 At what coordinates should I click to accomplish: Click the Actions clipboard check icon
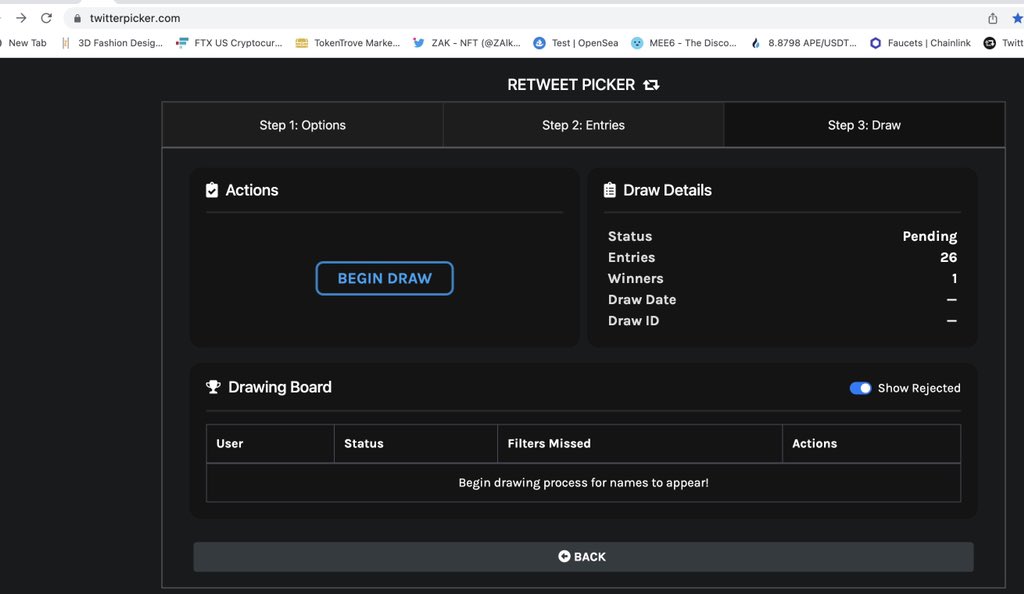coord(212,190)
